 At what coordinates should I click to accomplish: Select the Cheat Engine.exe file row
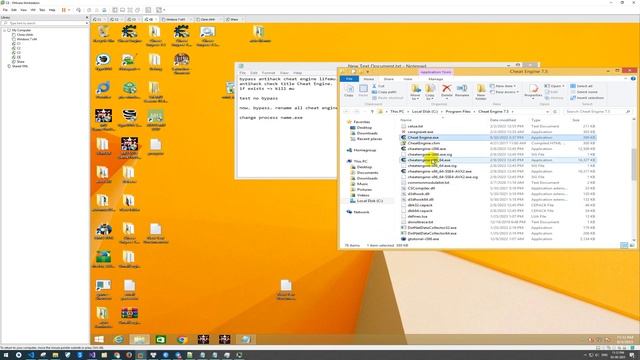[x=498, y=138]
